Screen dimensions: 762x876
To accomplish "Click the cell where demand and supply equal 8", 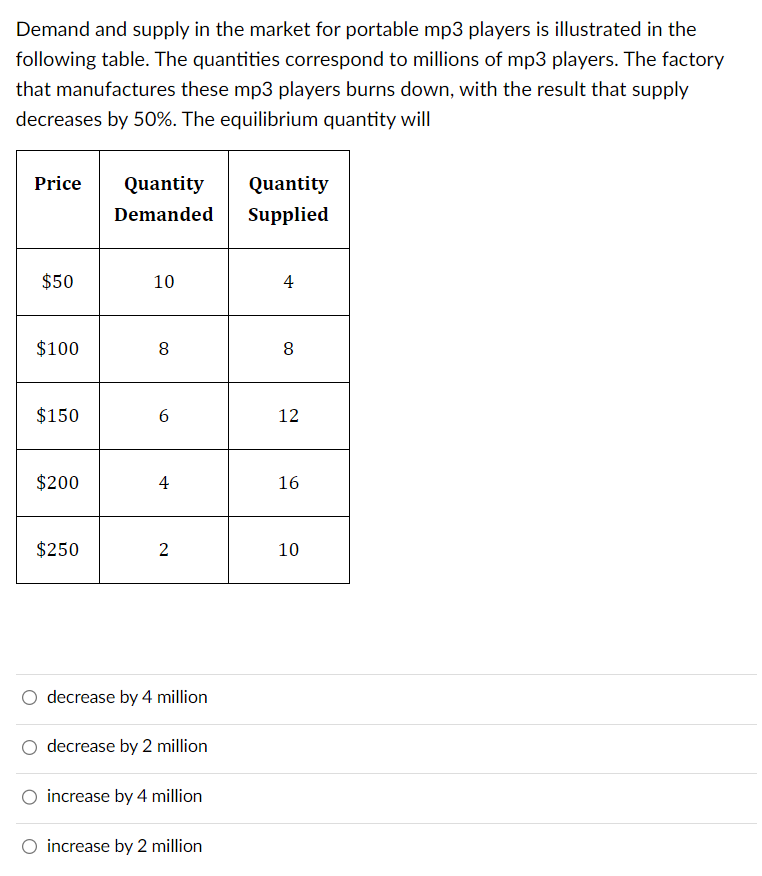I will click(163, 349).
